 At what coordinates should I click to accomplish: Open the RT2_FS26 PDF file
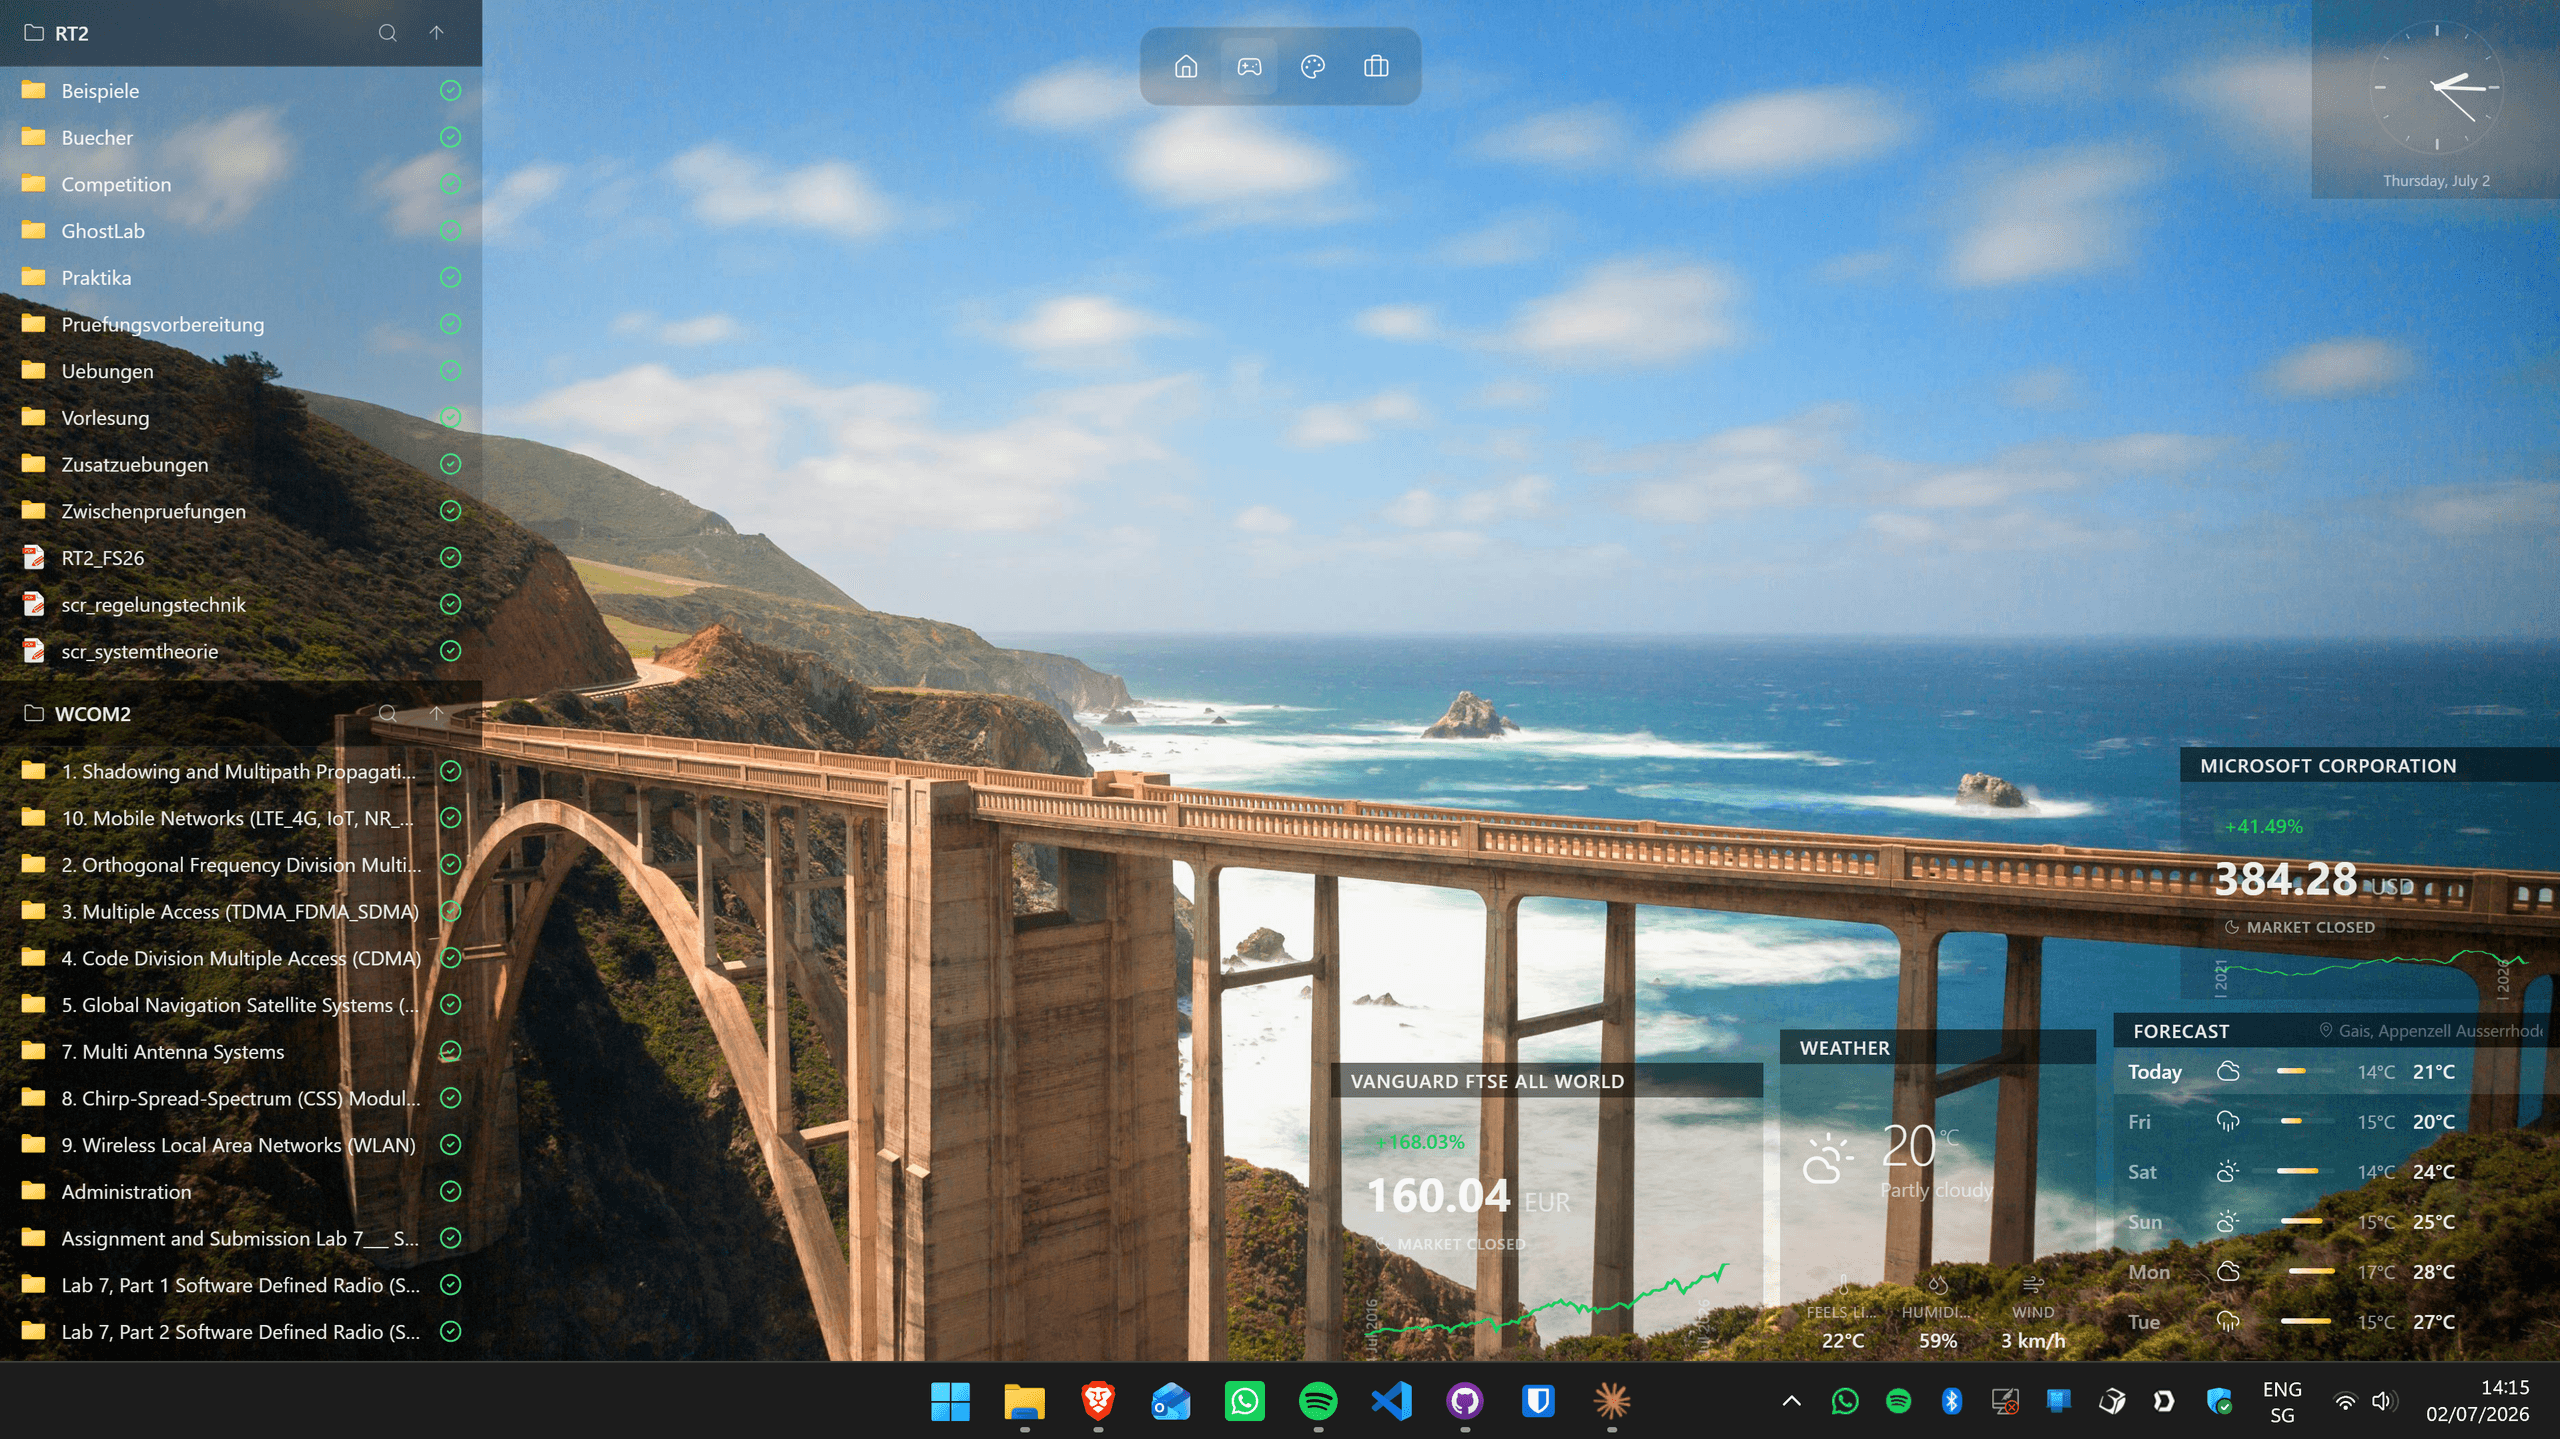[241, 558]
